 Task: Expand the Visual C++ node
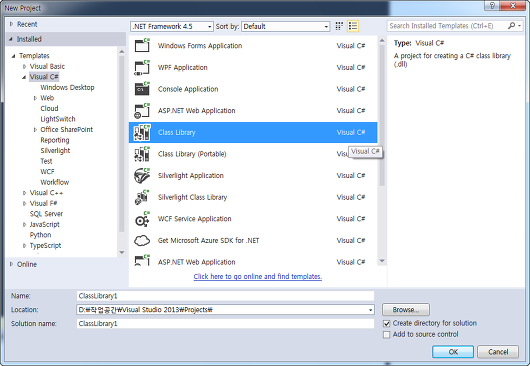coord(24,193)
